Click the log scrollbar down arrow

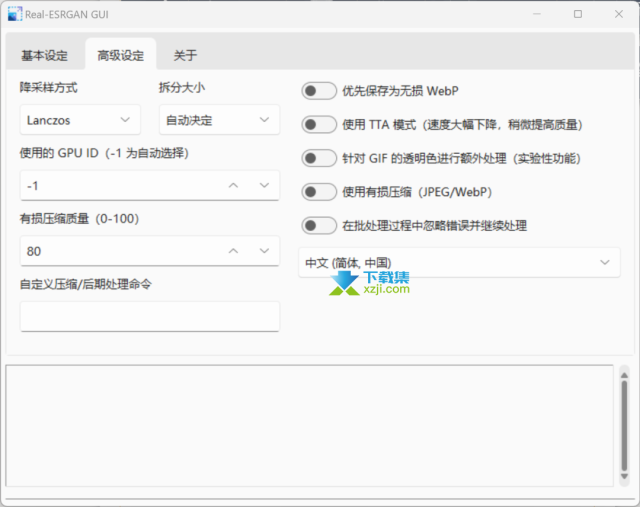[624, 476]
